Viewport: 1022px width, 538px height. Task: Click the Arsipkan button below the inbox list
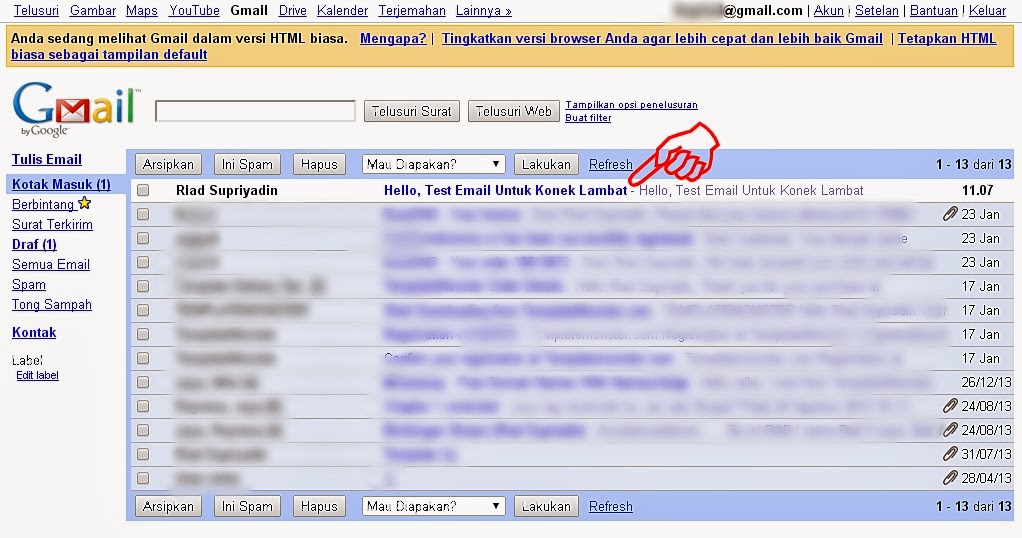pos(168,506)
